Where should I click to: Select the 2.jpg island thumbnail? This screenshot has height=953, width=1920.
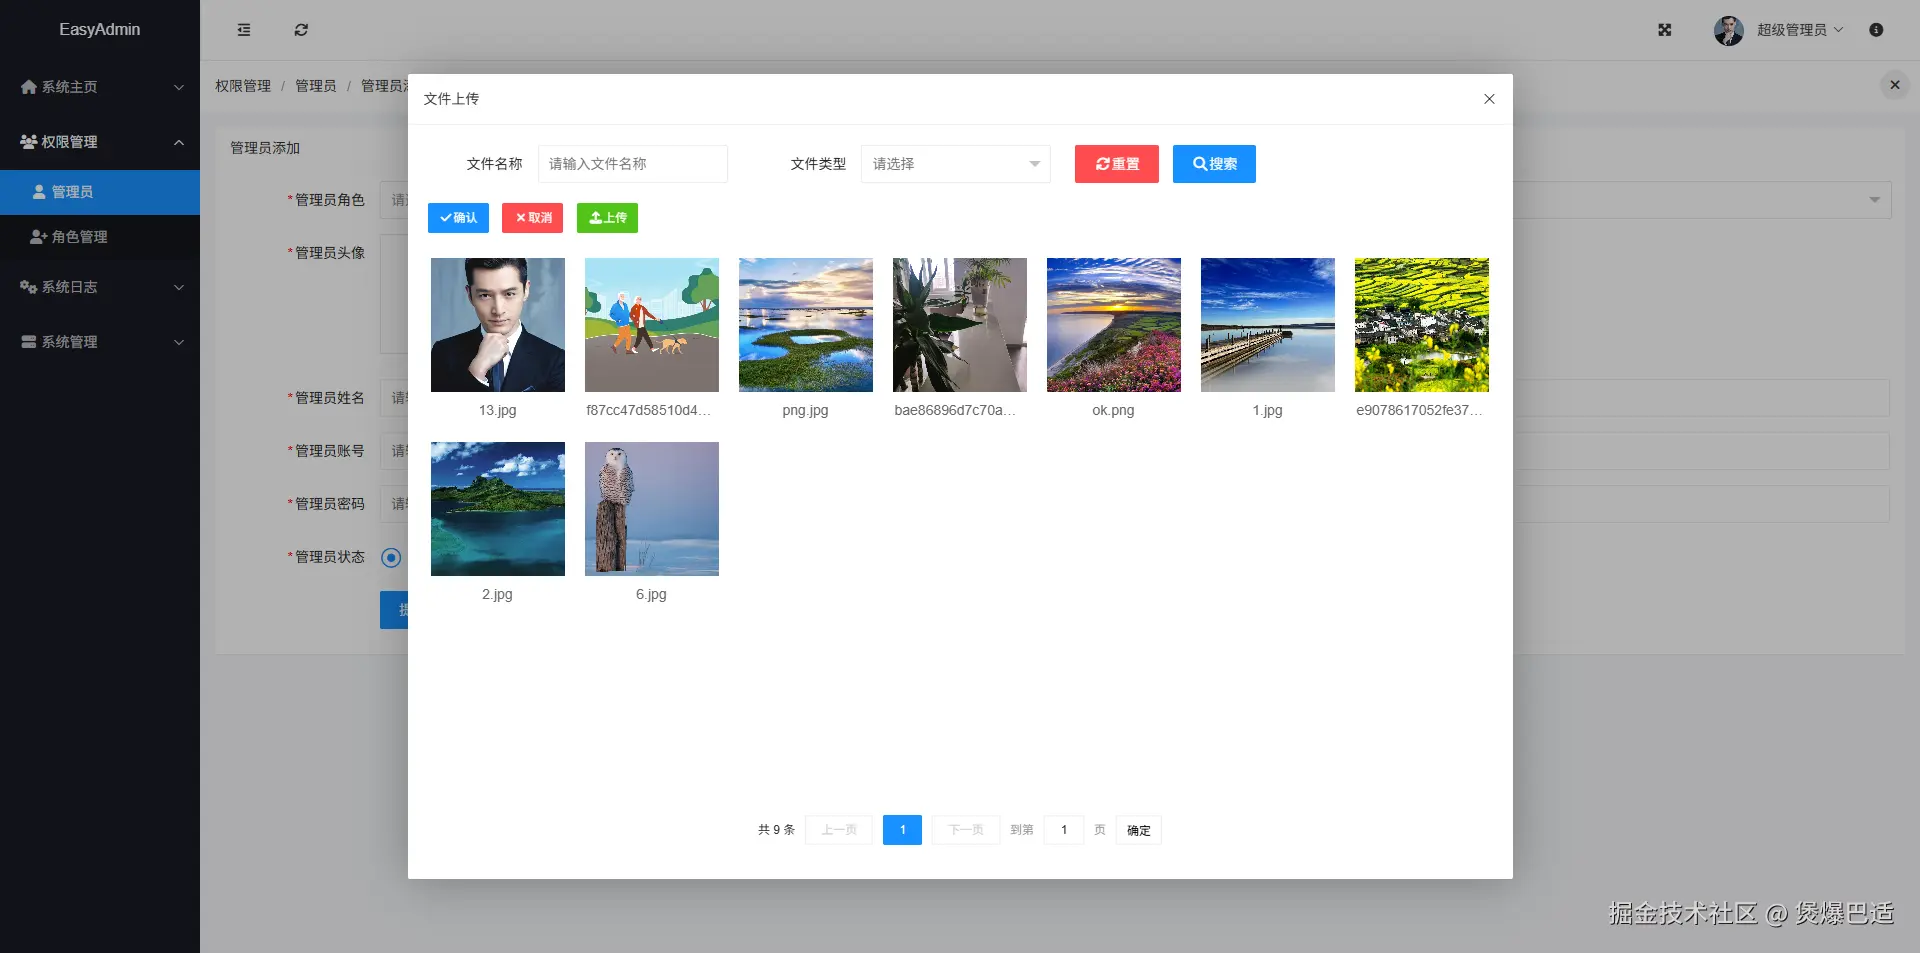coord(498,509)
